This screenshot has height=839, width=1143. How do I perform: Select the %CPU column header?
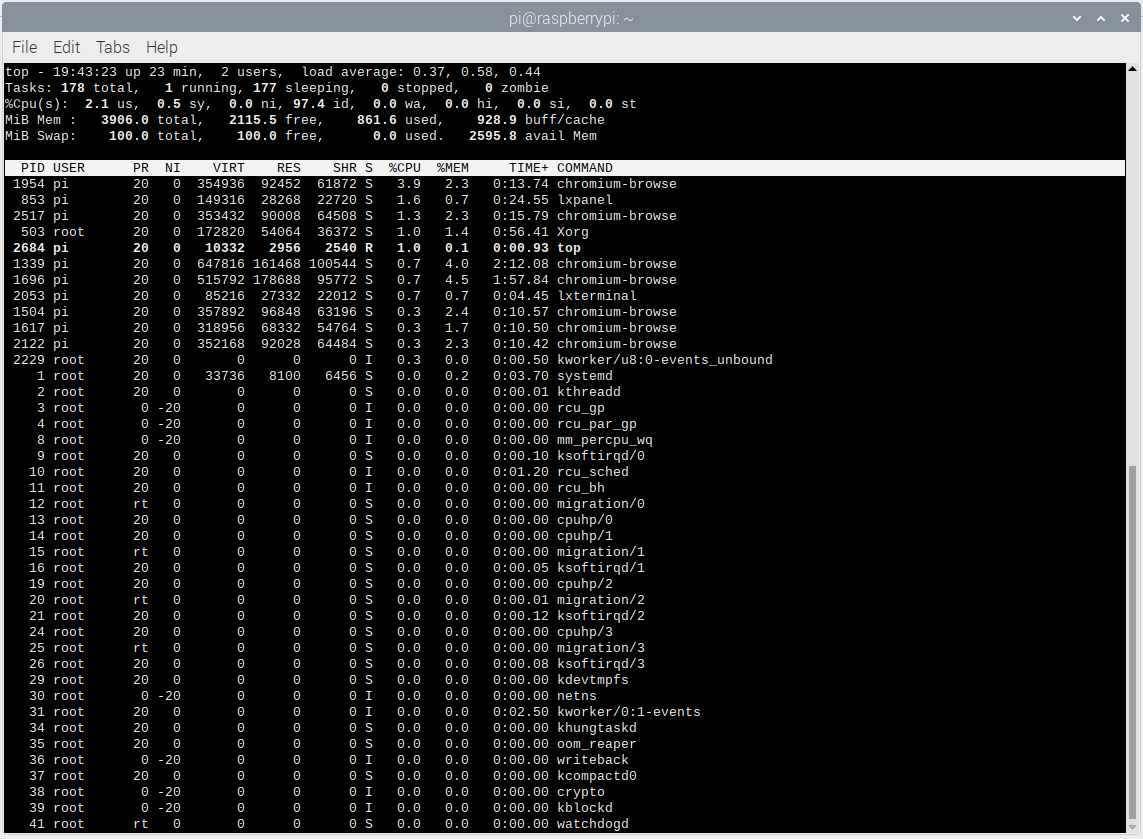pyautogui.click(x=404, y=167)
